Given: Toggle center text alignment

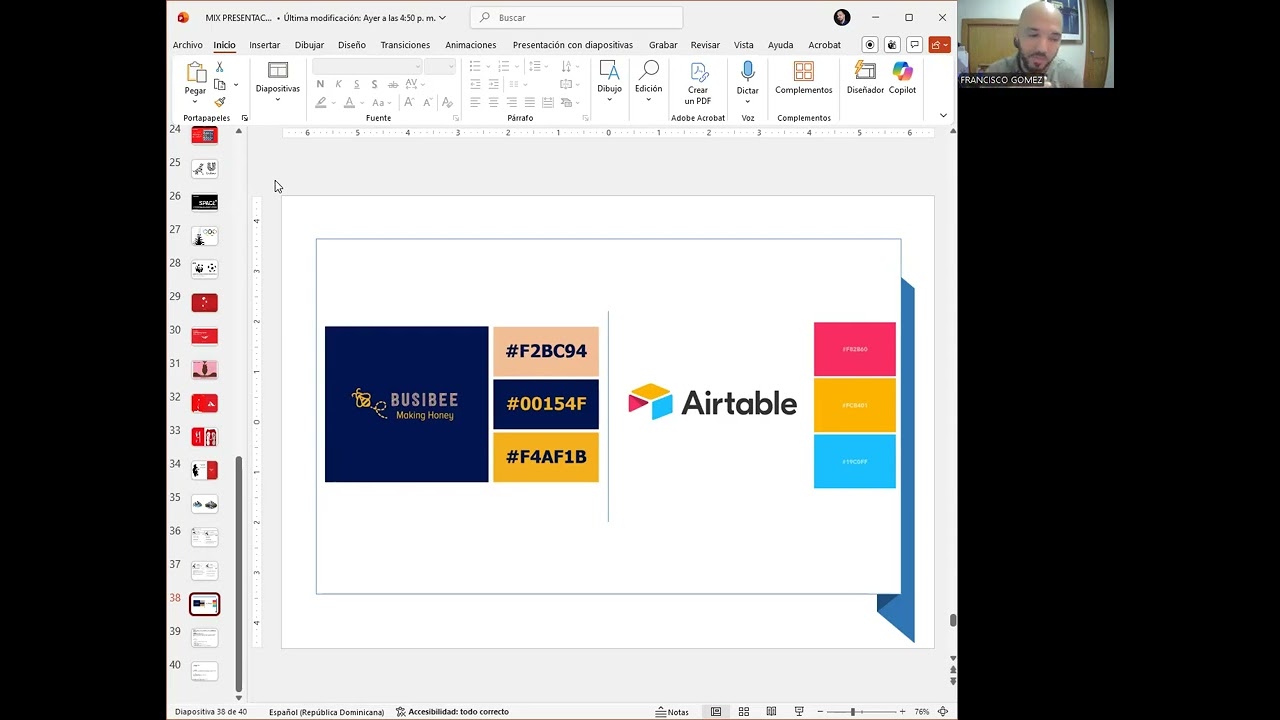Looking at the screenshot, I should coord(493,102).
